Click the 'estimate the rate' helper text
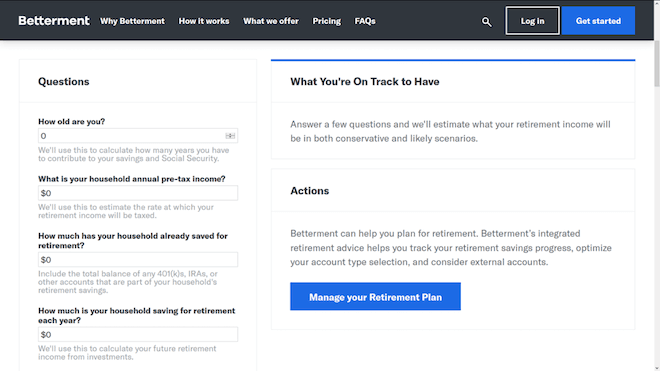 (126, 211)
